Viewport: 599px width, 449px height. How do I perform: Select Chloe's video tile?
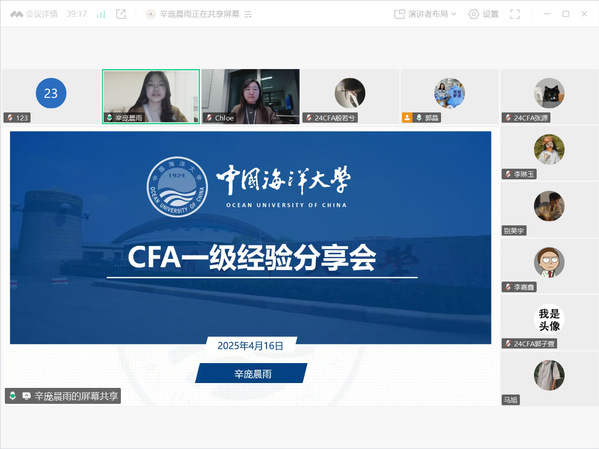[251, 96]
